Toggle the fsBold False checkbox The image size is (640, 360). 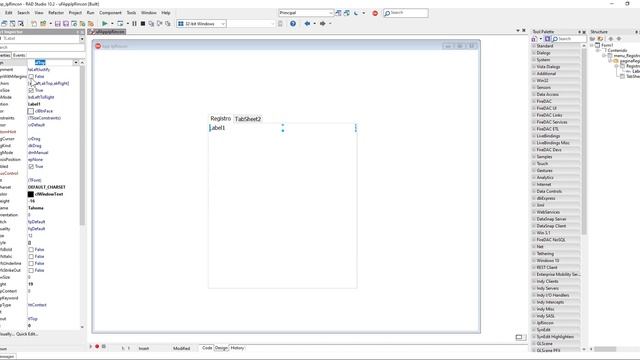coord(31,249)
